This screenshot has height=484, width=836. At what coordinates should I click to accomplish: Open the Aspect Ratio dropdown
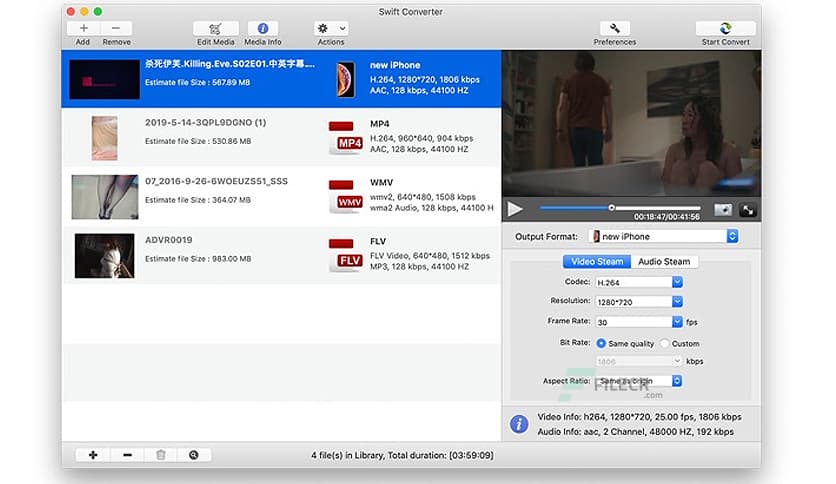coord(639,381)
